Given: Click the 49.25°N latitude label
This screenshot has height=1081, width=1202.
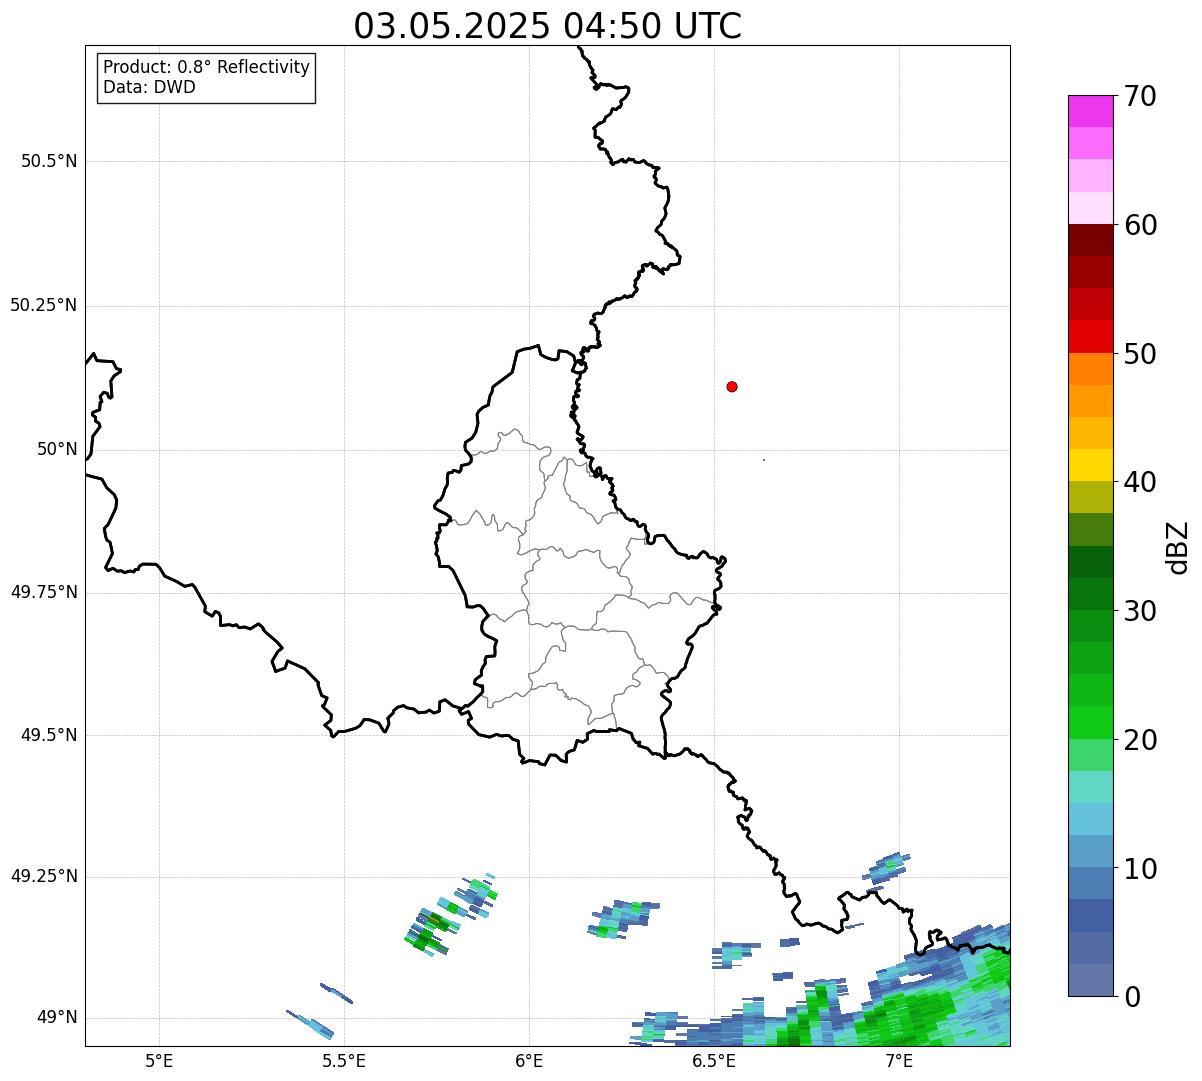Looking at the screenshot, I should pos(44,876).
